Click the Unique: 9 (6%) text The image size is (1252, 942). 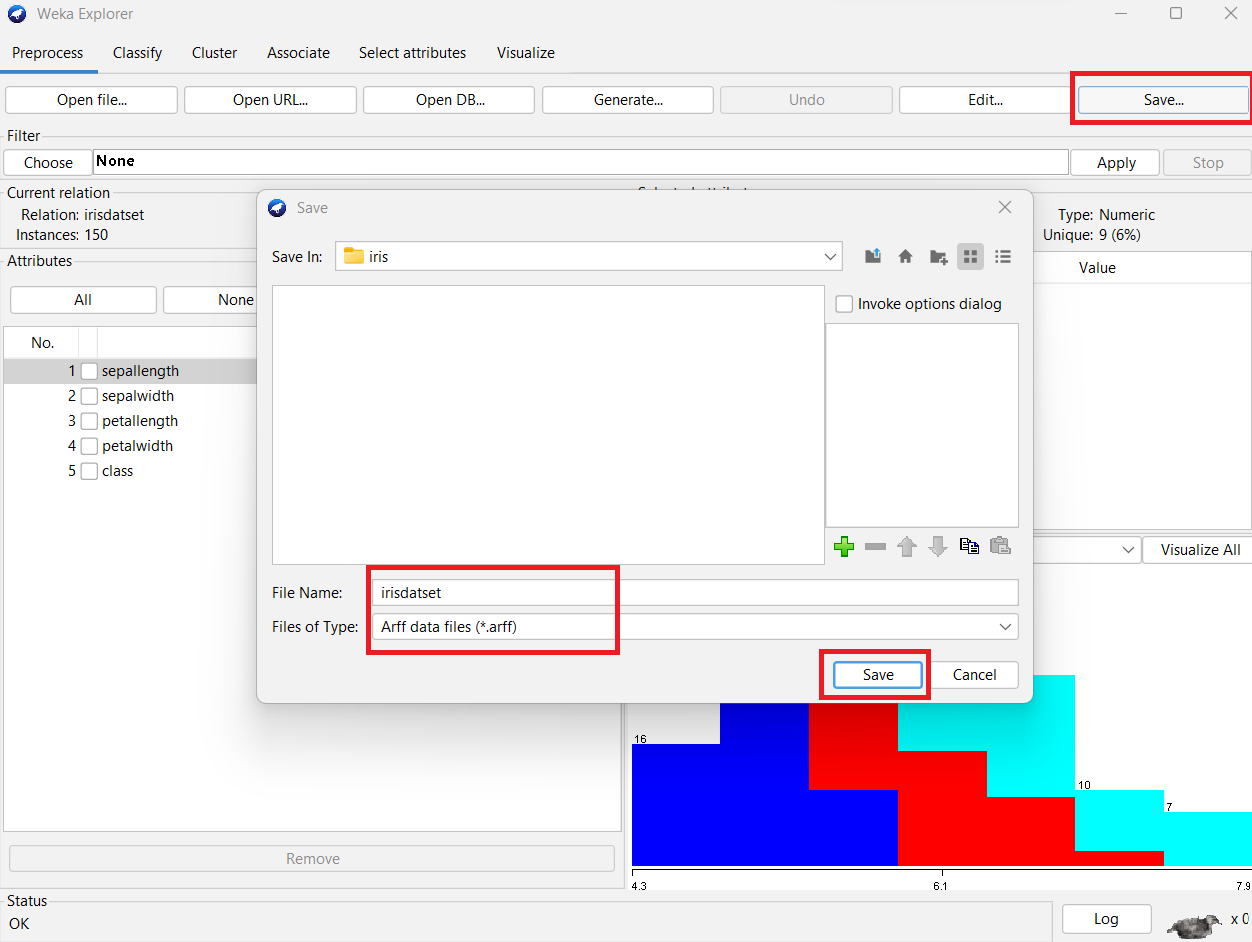click(x=1092, y=235)
